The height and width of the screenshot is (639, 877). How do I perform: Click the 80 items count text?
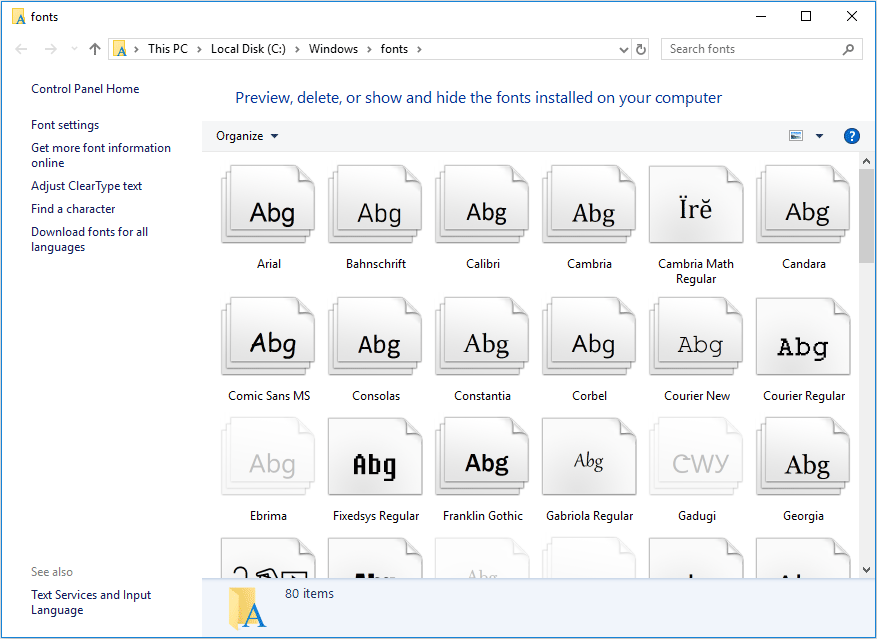[x=309, y=594]
